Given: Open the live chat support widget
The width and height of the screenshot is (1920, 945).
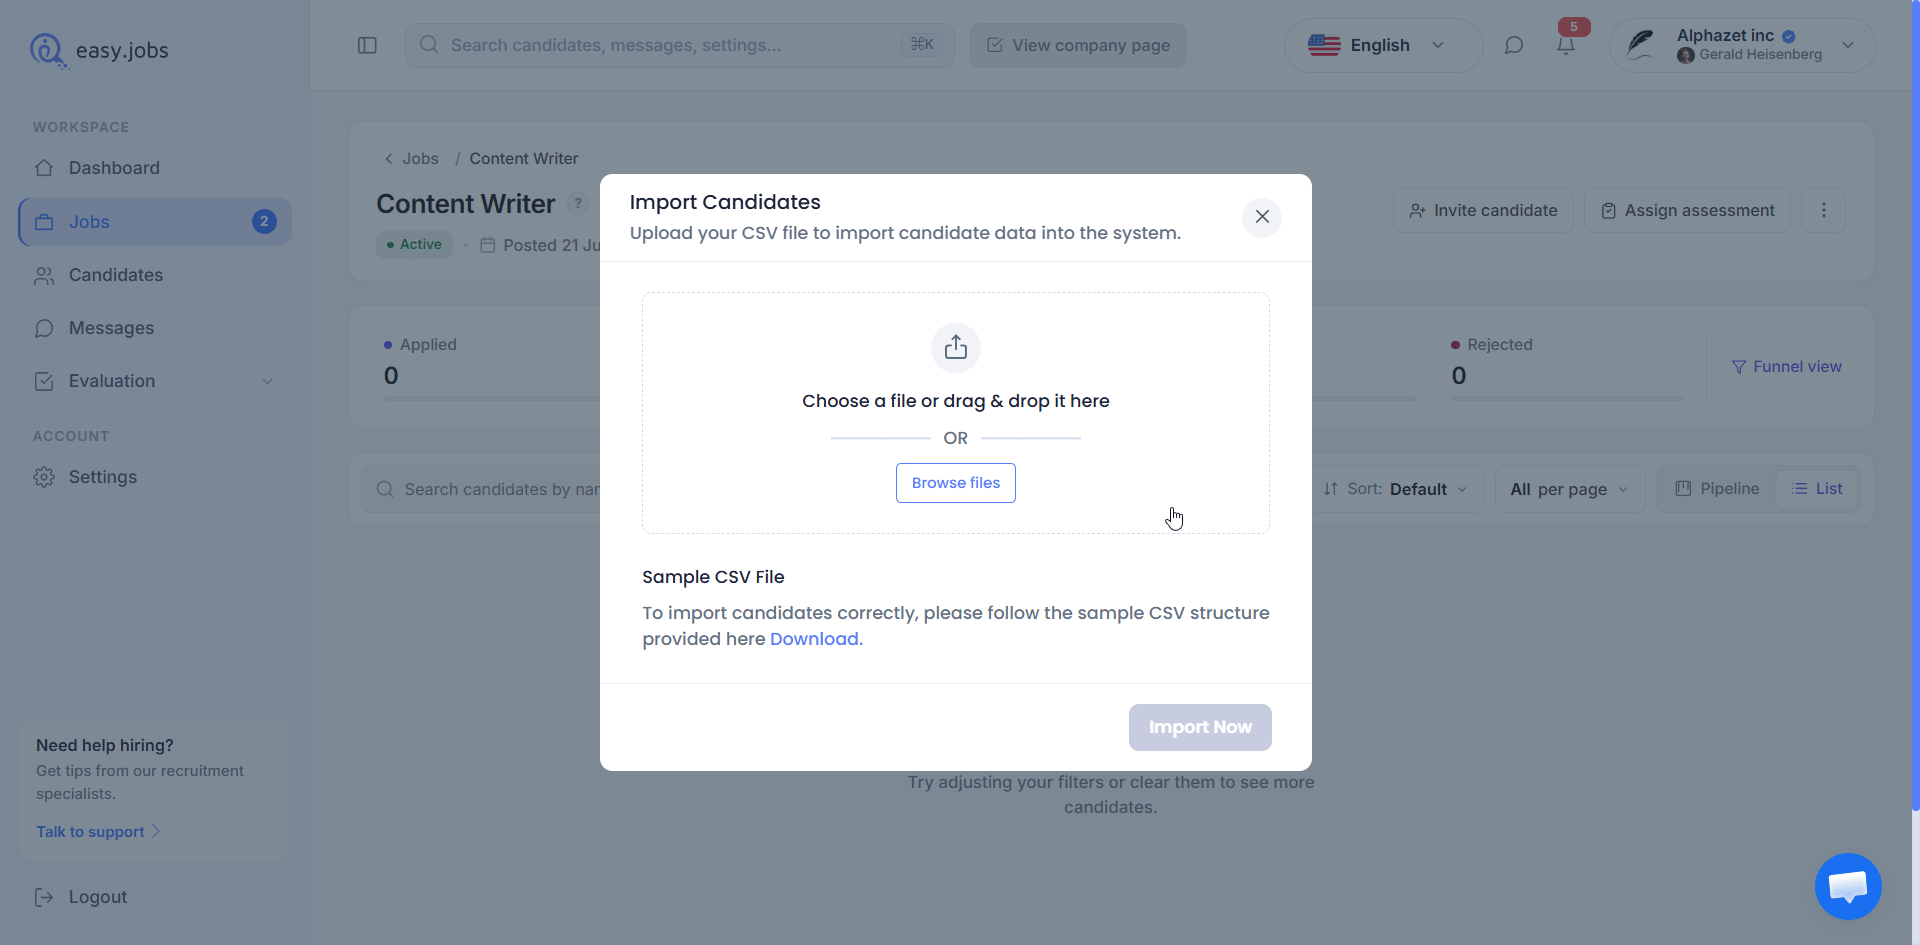Looking at the screenshot, I should [1848, 886].
